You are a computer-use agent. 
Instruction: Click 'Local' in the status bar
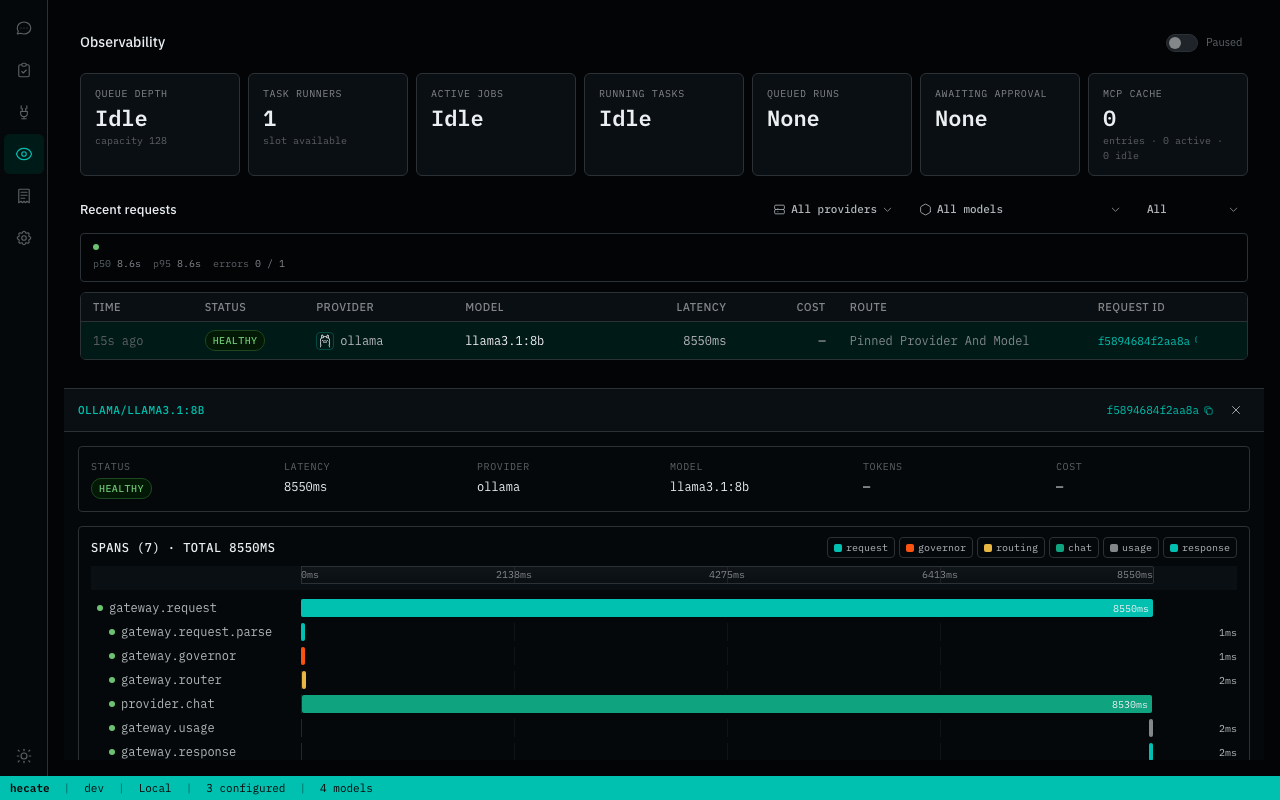tap(155, 788)
